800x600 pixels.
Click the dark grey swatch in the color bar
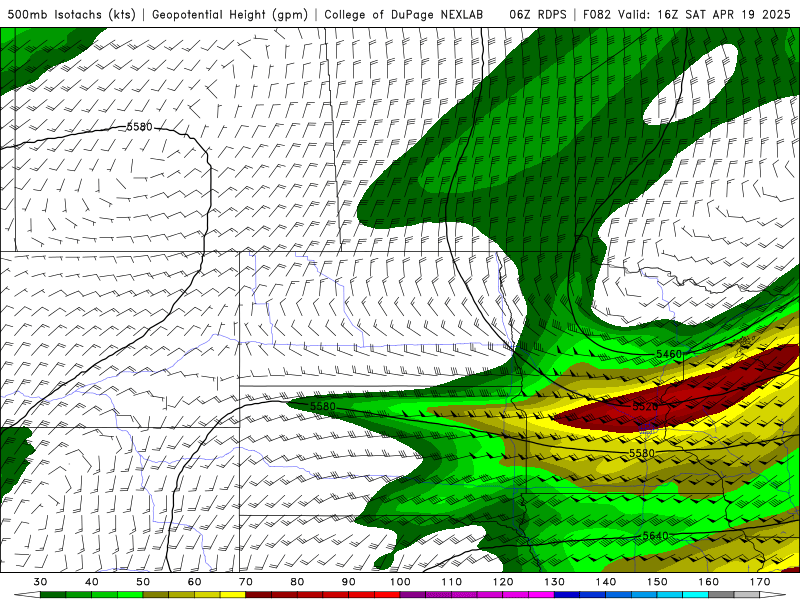tap(721, 596)
